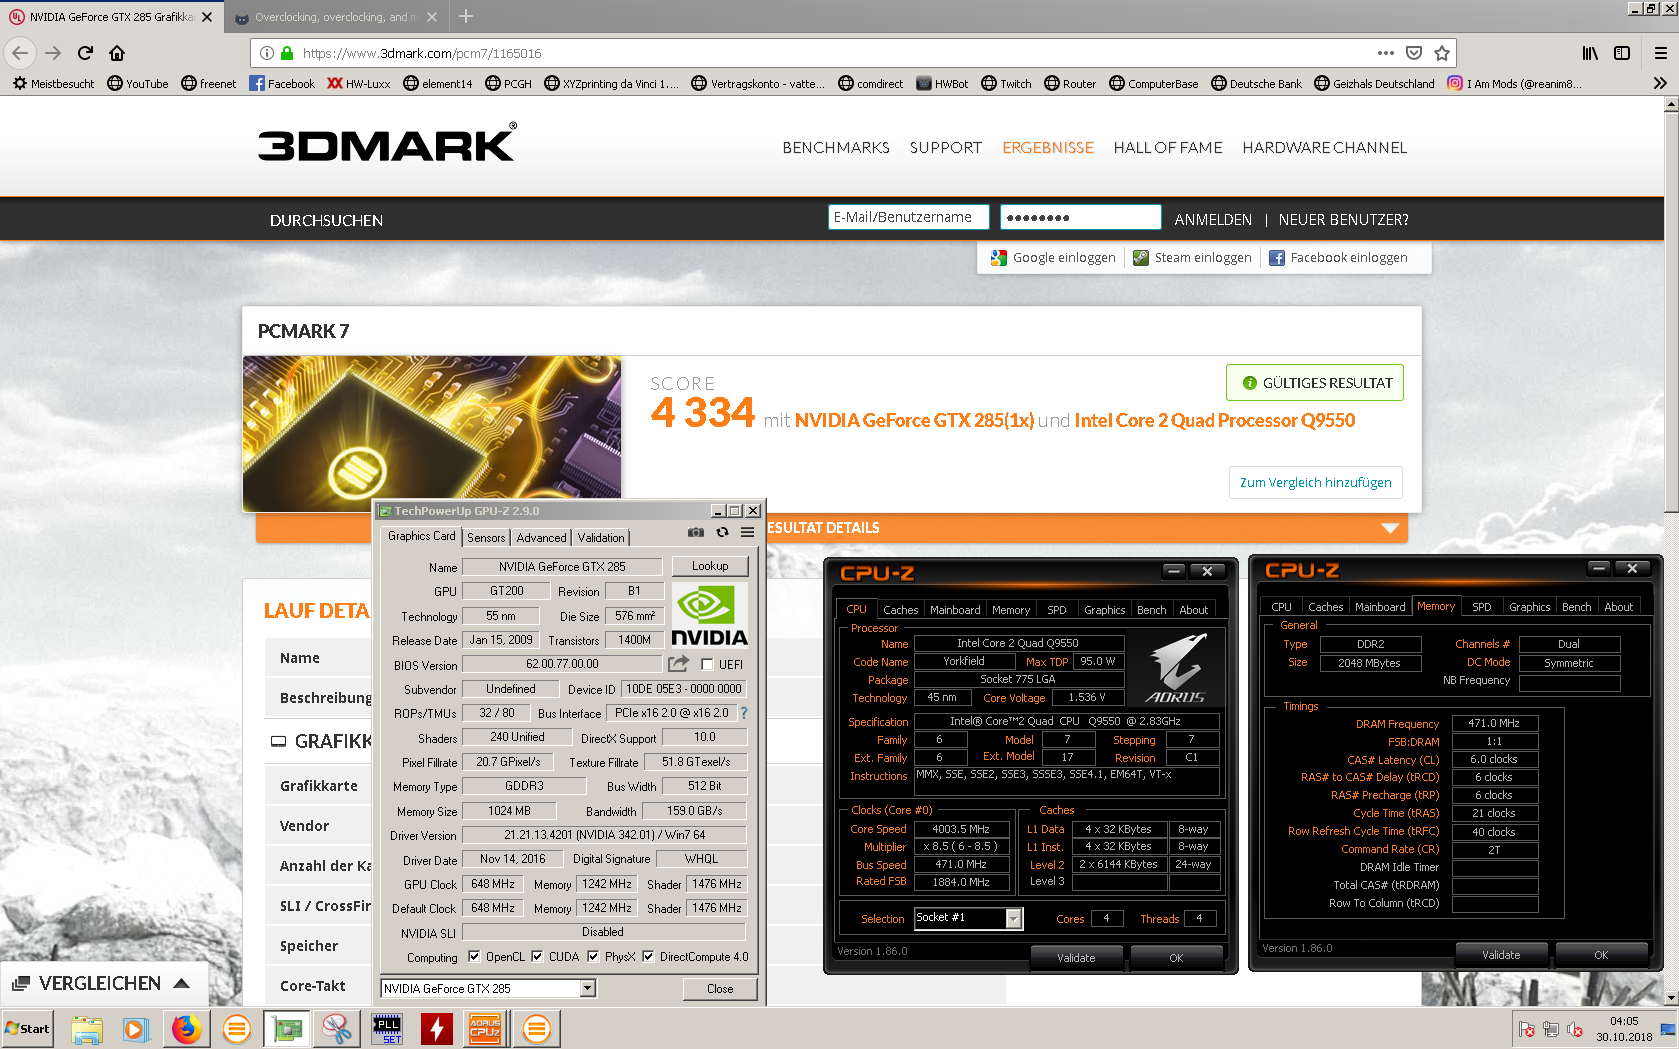Open Firefox library icon
Screen dimensions: 1679x1049
tap(1590, 53)
